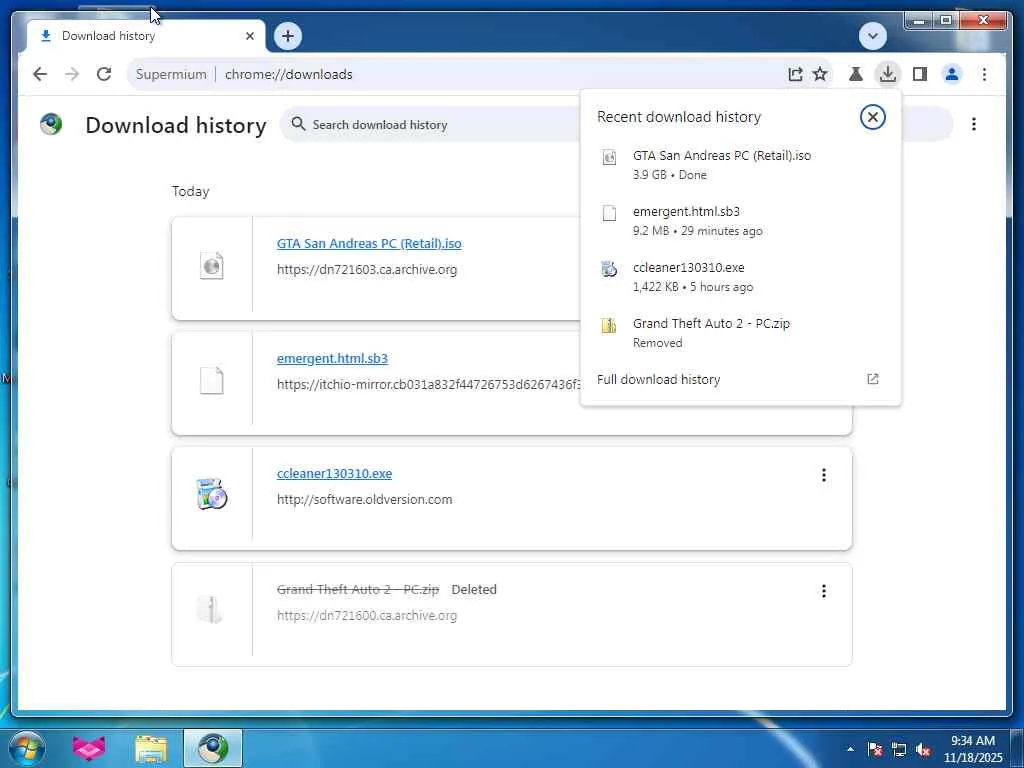Click the https://dn721603.ca.archive.org source URL
Image resolution: width=1024 pixels, height=768 pixels.
point(367,270)
